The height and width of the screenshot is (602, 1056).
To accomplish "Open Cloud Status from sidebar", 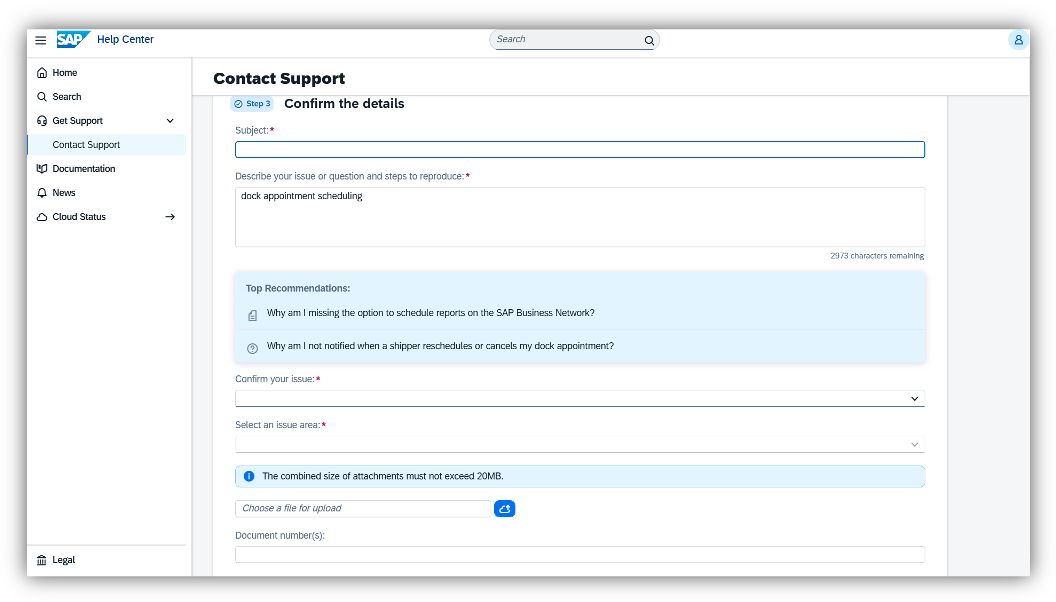I will 79,217.
